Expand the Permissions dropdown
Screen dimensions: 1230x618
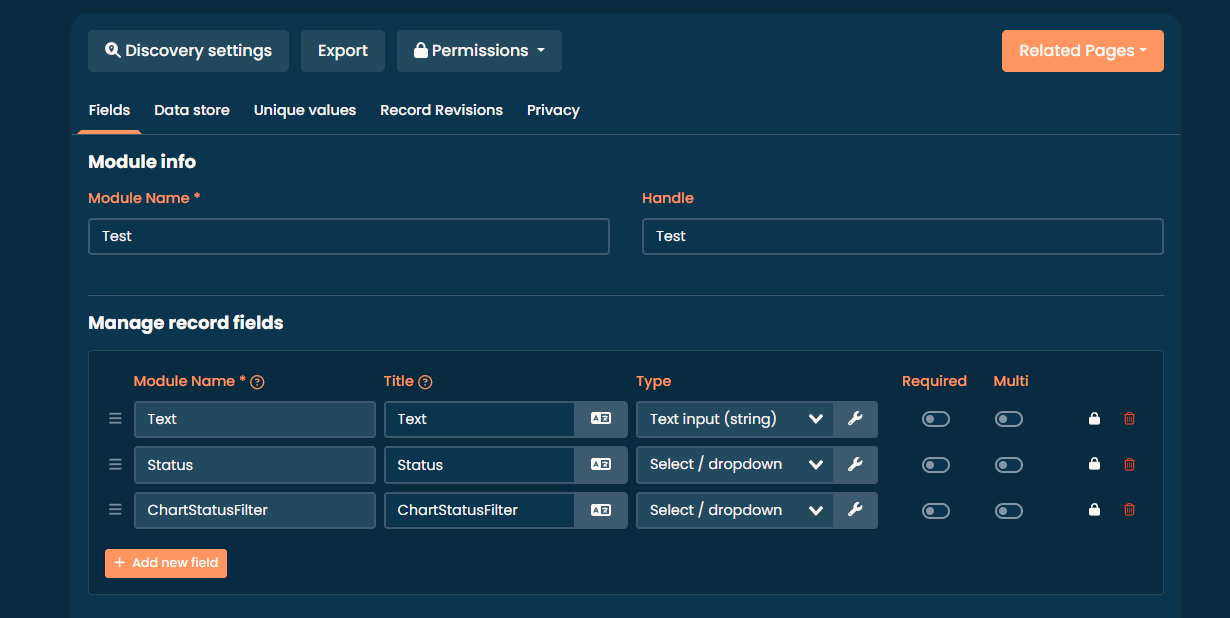pyautogui.click(x=479, y=51)
